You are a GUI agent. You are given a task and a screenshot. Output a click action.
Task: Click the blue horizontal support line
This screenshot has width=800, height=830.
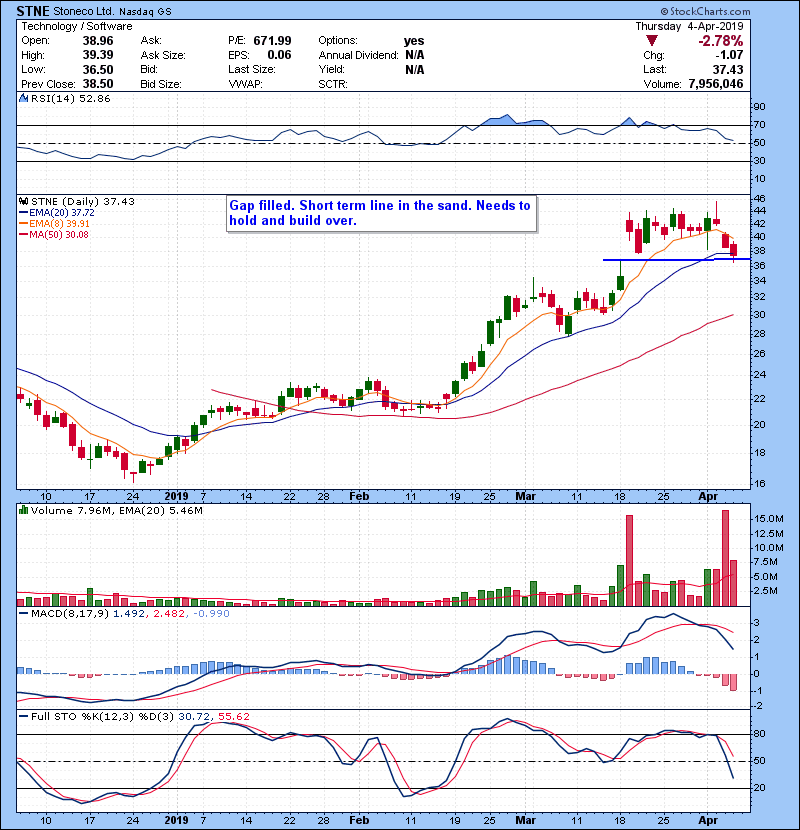click(x=676, y=259)
